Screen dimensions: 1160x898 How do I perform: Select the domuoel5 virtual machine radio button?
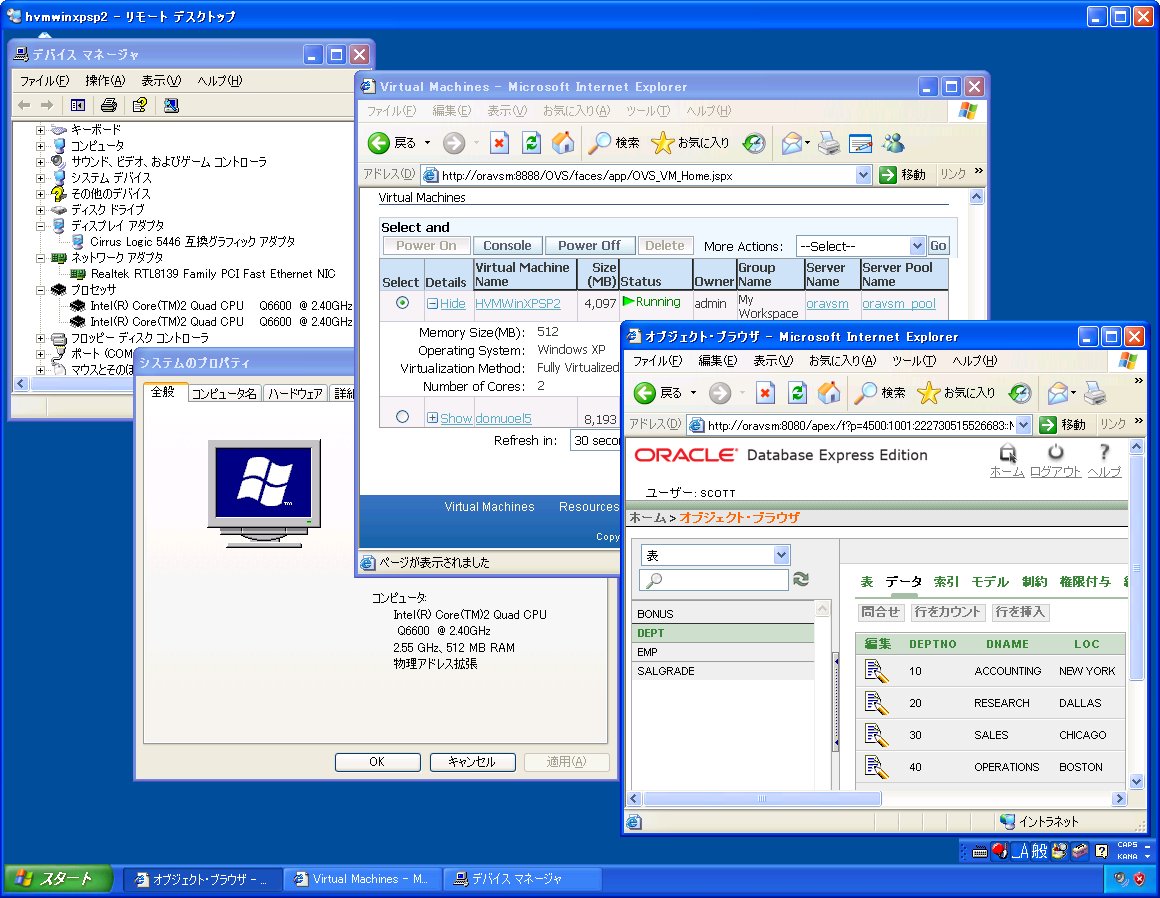point(402,417)
